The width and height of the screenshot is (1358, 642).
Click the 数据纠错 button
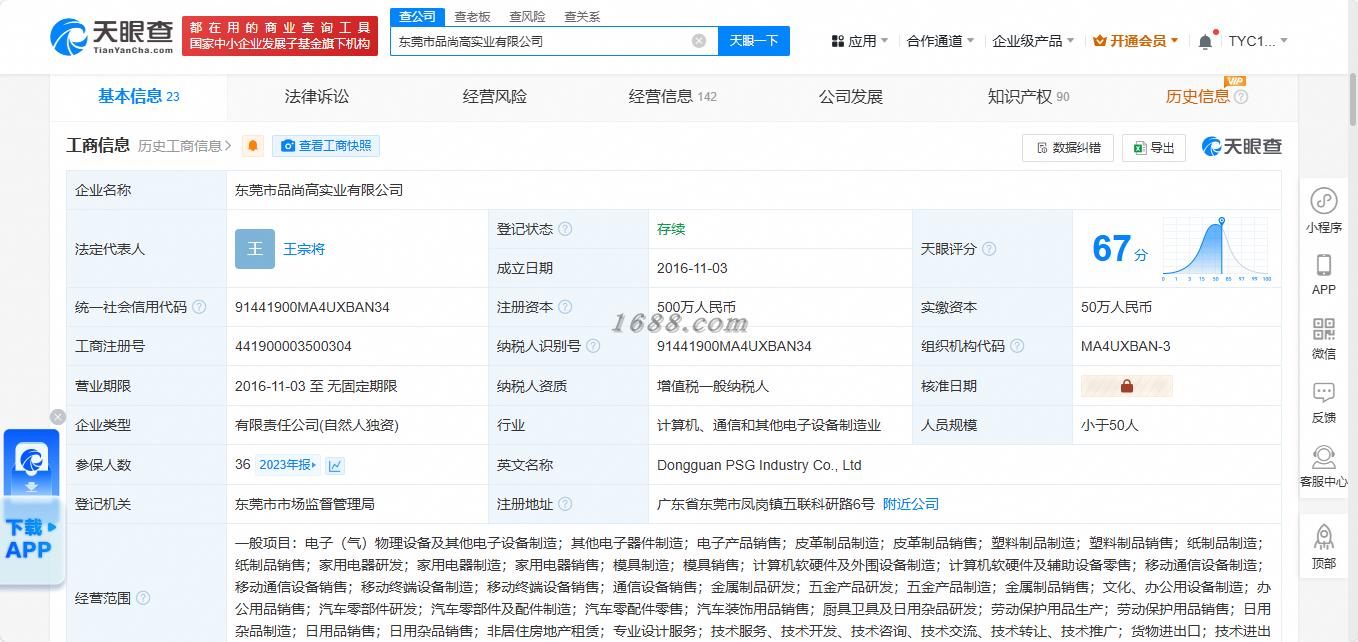(x=1068, y=148)
